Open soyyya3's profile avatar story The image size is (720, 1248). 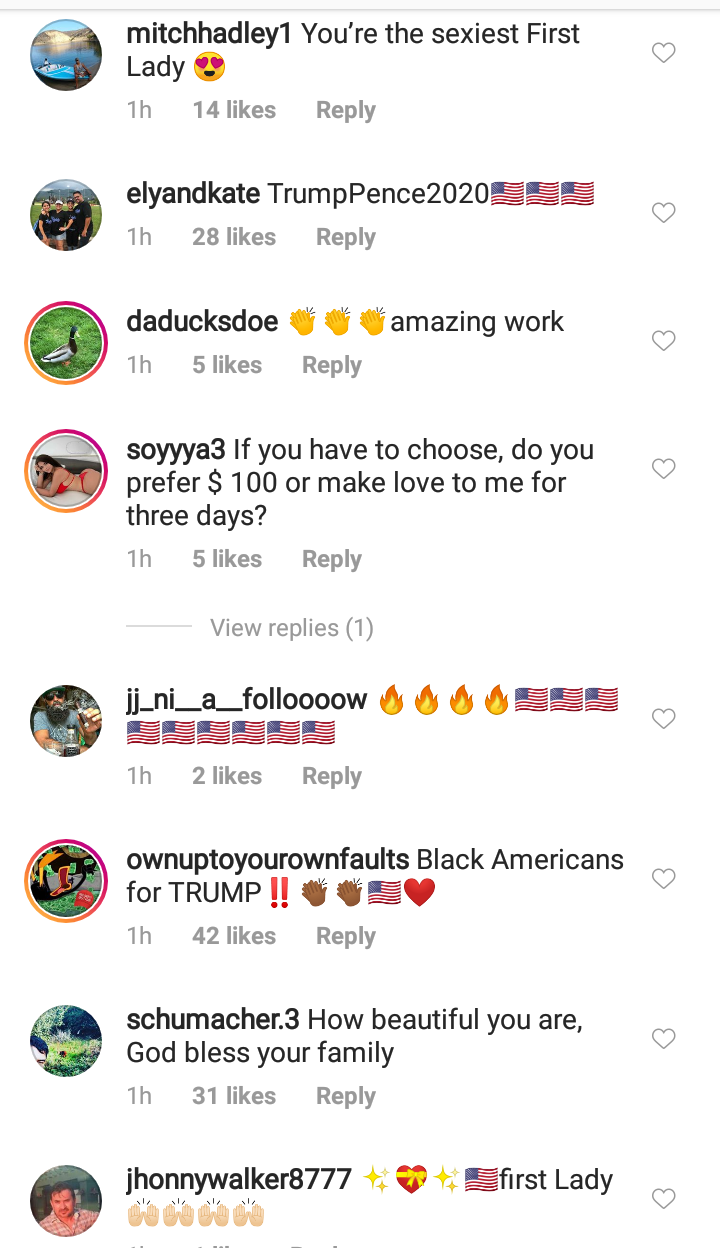pyautogui.click(x=67, y=471)
